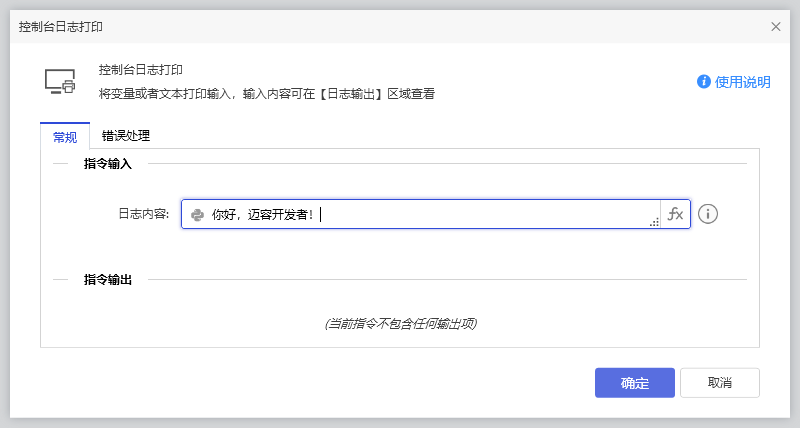This screenshot has width=800, height=428.
Task: Click the blue info icon next to 使用说明
Action: (704, 82)
